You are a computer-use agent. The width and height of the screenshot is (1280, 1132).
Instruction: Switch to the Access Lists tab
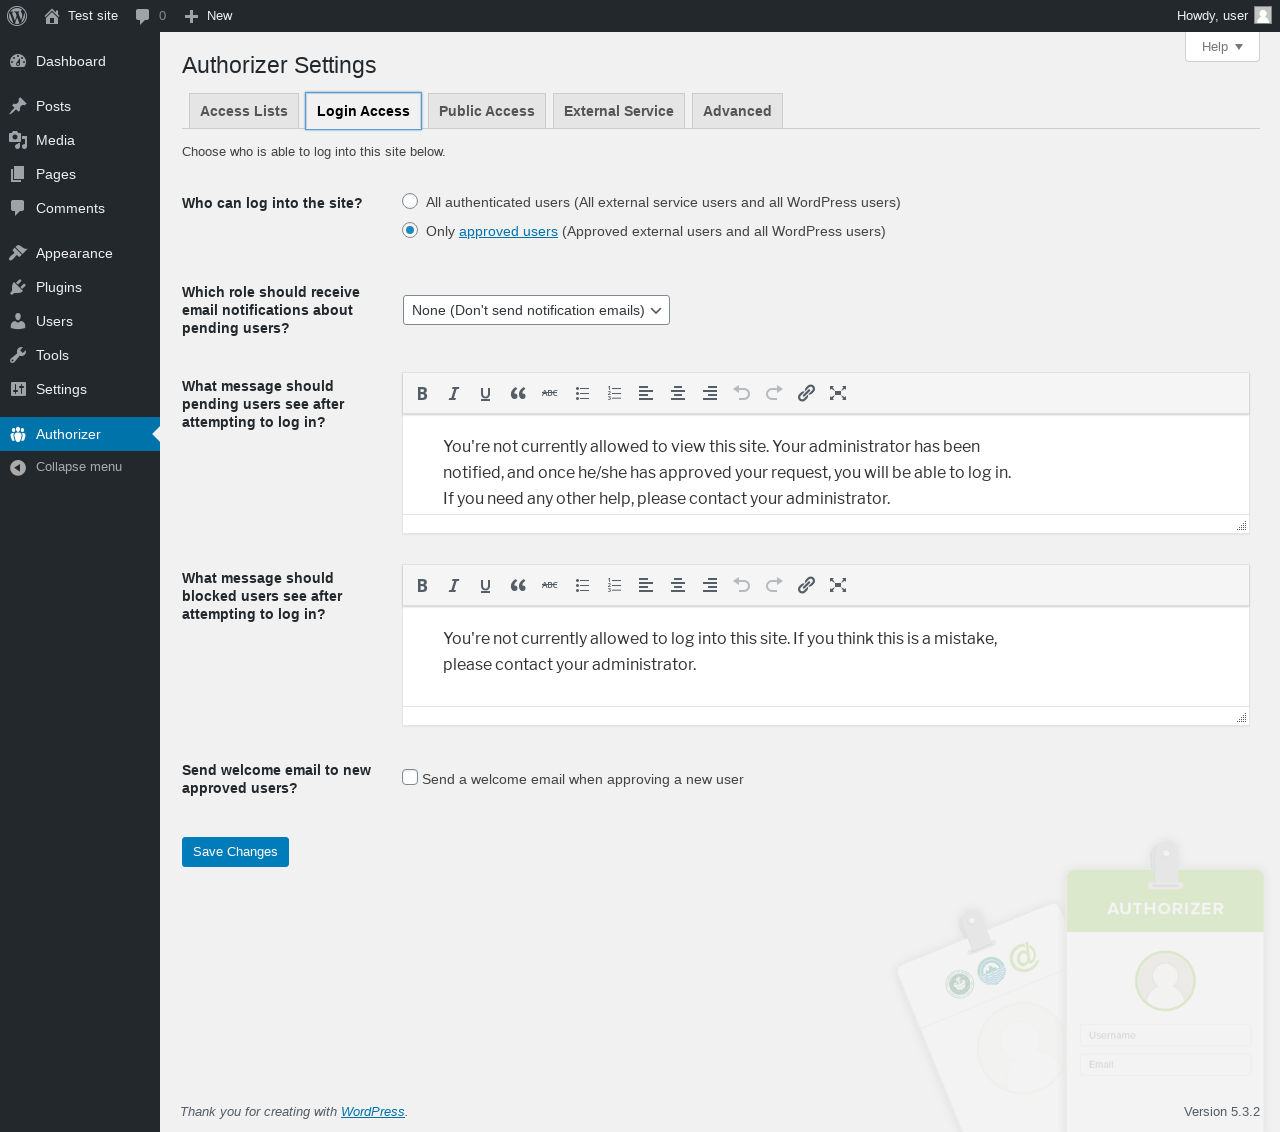(x=244, y=111)
